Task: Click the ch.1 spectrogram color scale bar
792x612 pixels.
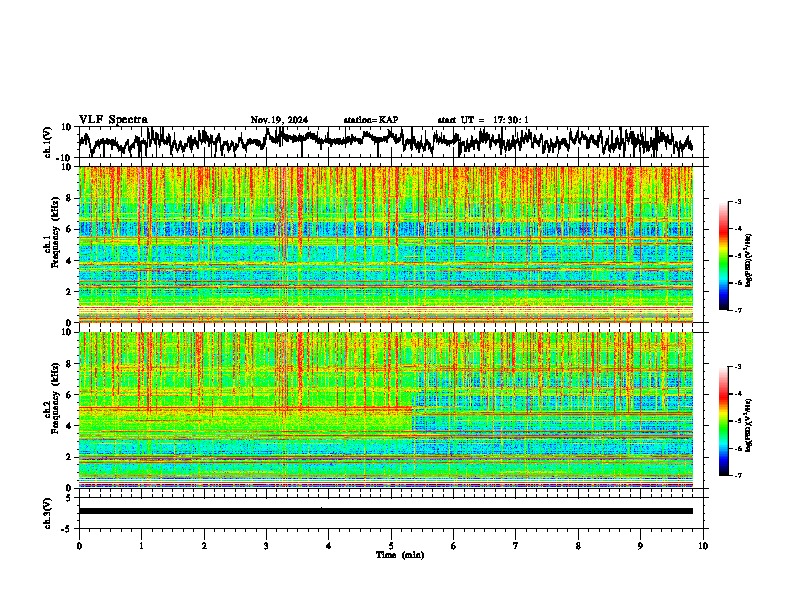Action: [723, 256]
